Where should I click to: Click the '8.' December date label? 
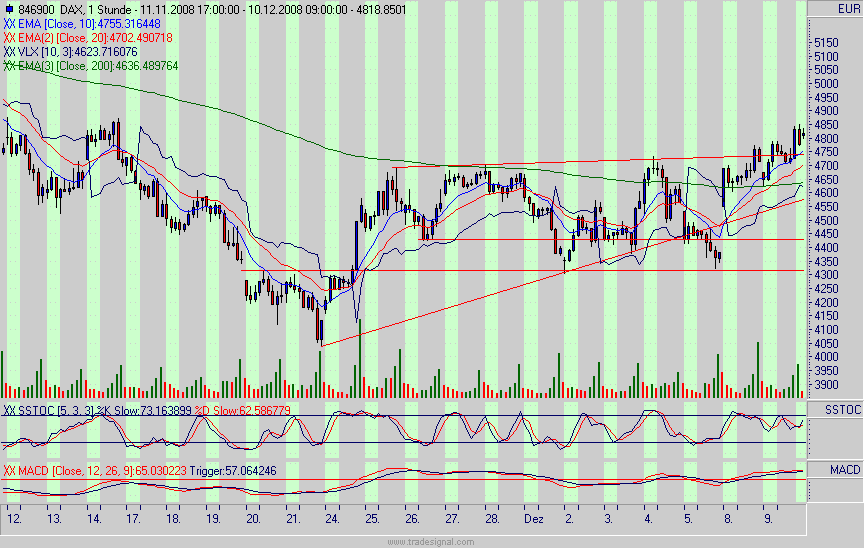pyautogui.click(x=728, y=519)
